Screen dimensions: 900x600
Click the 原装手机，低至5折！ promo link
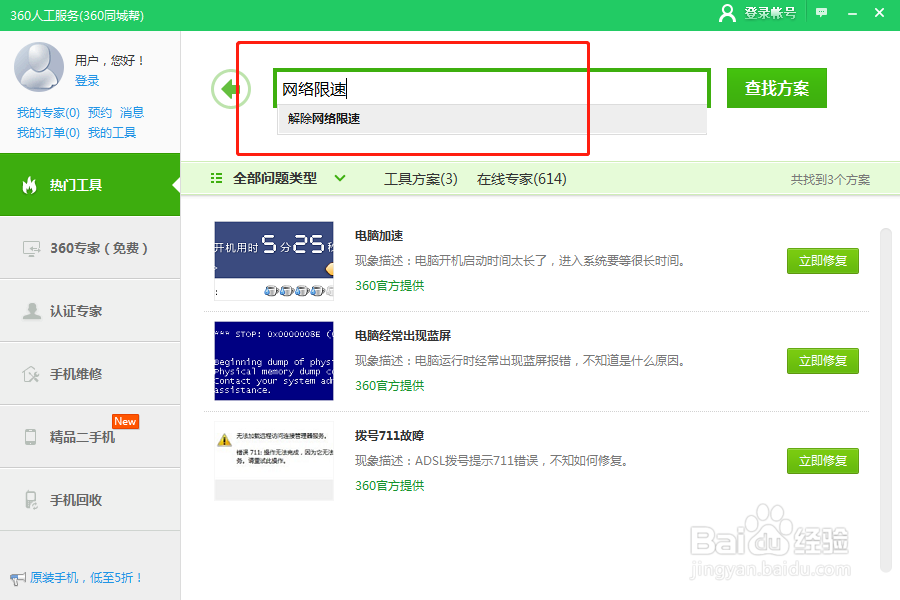[86, 578]
